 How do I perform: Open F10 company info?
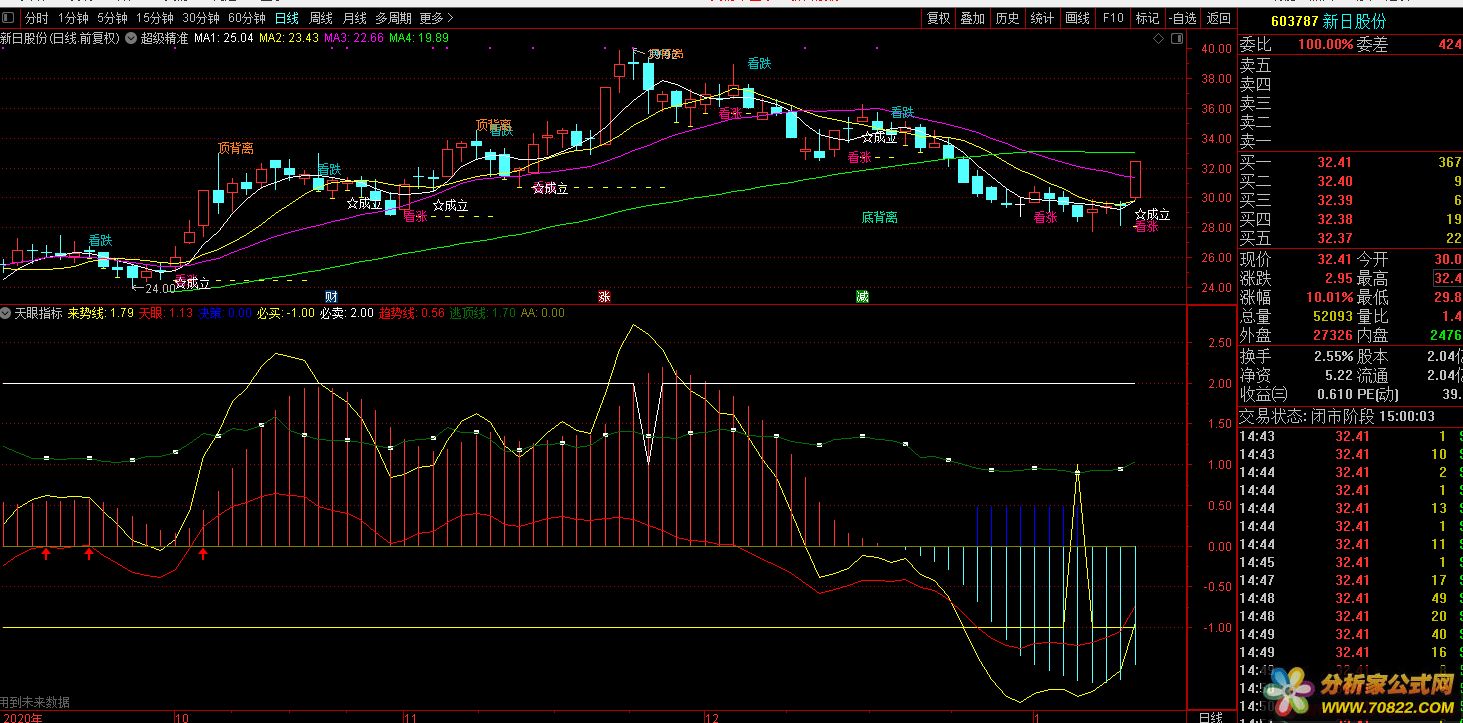click(1113, 17)
